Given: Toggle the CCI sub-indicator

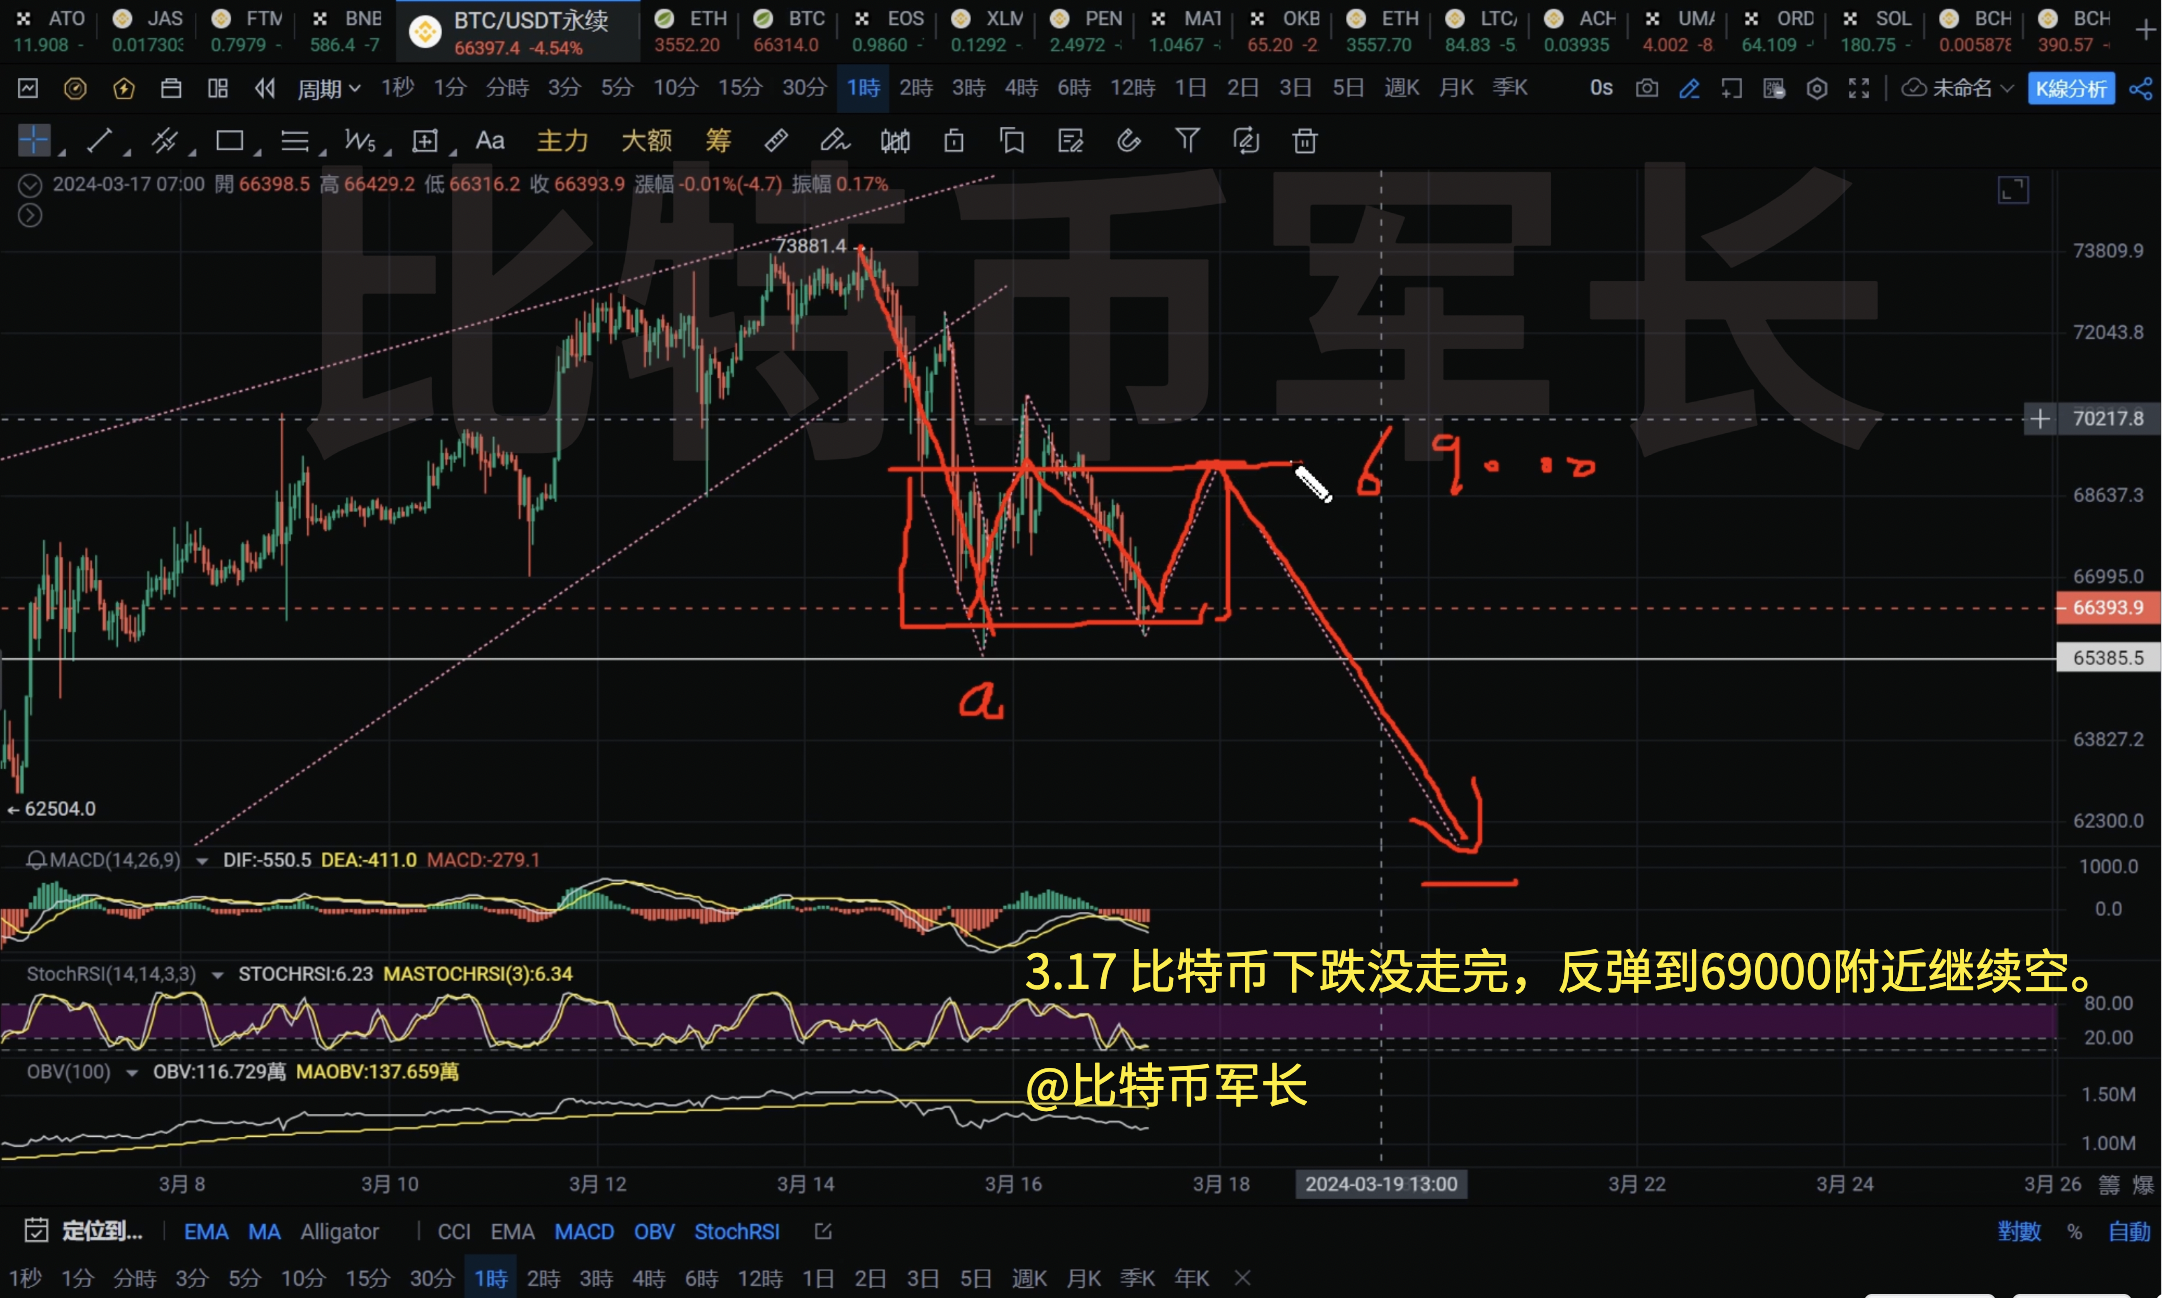Looking at the screenshot, I should click(x=454, y=1232).
